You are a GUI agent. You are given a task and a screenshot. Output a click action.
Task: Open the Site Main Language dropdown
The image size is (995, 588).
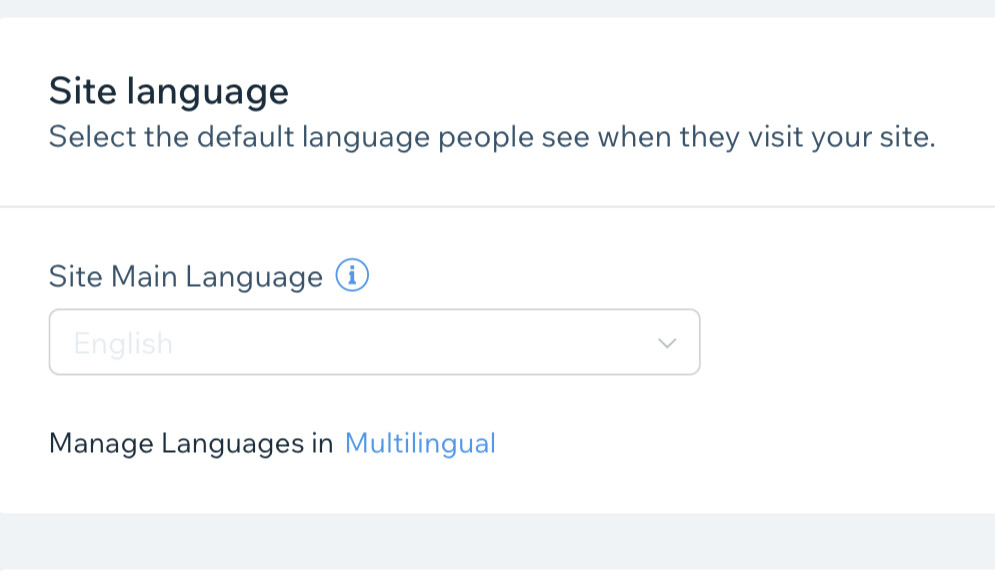pyautogui.click(x=373, y=342)
